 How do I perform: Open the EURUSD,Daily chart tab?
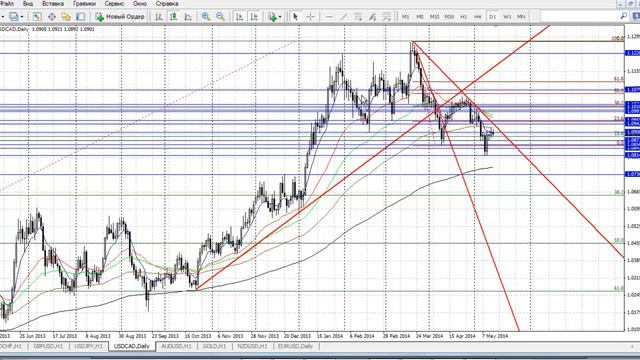point(295,346)
